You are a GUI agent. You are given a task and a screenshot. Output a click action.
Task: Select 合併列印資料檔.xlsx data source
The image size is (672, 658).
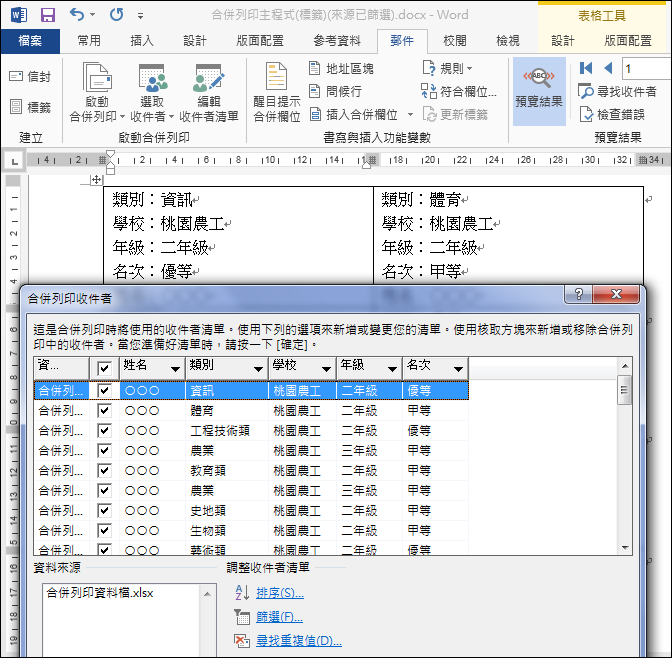100,593
